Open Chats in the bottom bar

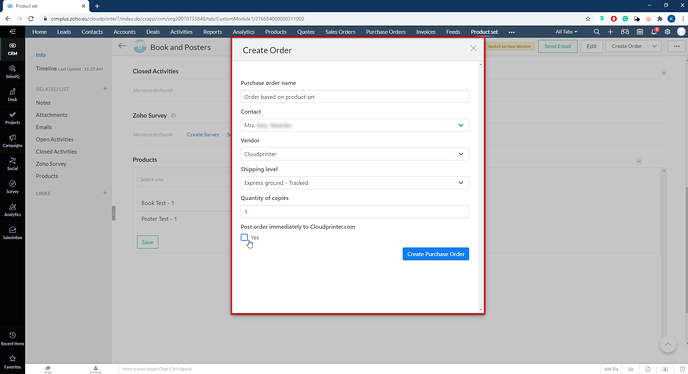click(48, 369)
